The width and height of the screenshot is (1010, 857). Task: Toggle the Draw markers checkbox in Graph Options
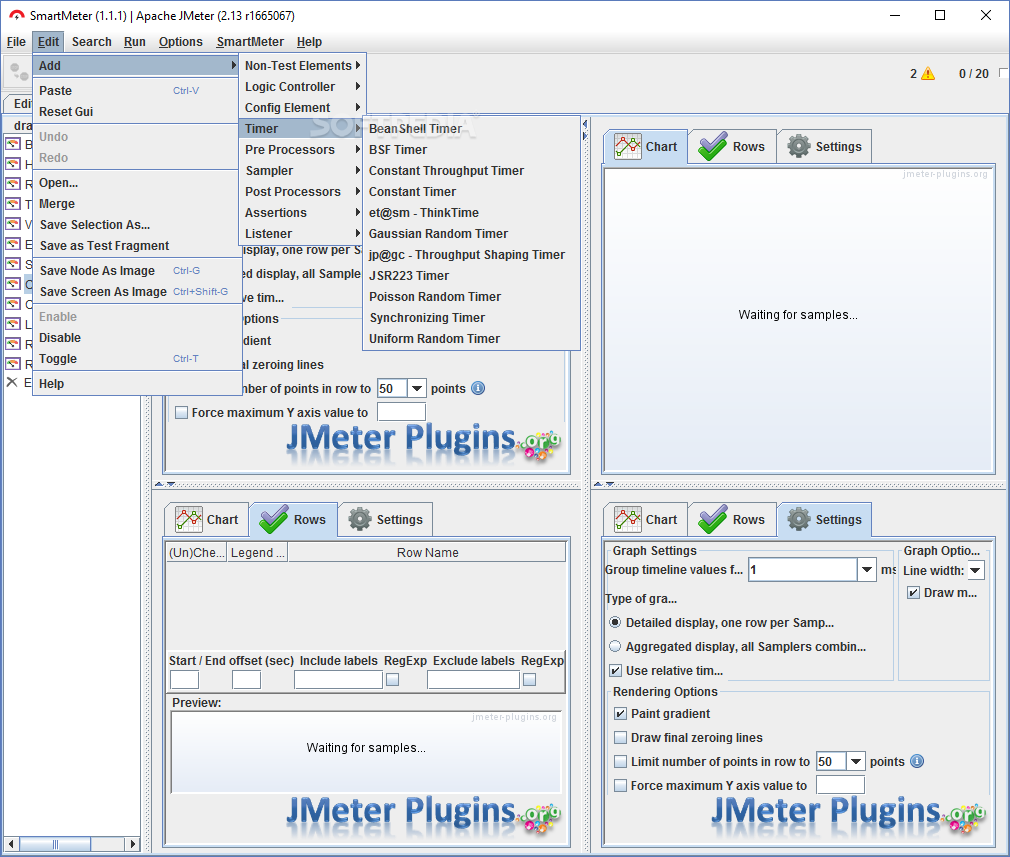913,593
